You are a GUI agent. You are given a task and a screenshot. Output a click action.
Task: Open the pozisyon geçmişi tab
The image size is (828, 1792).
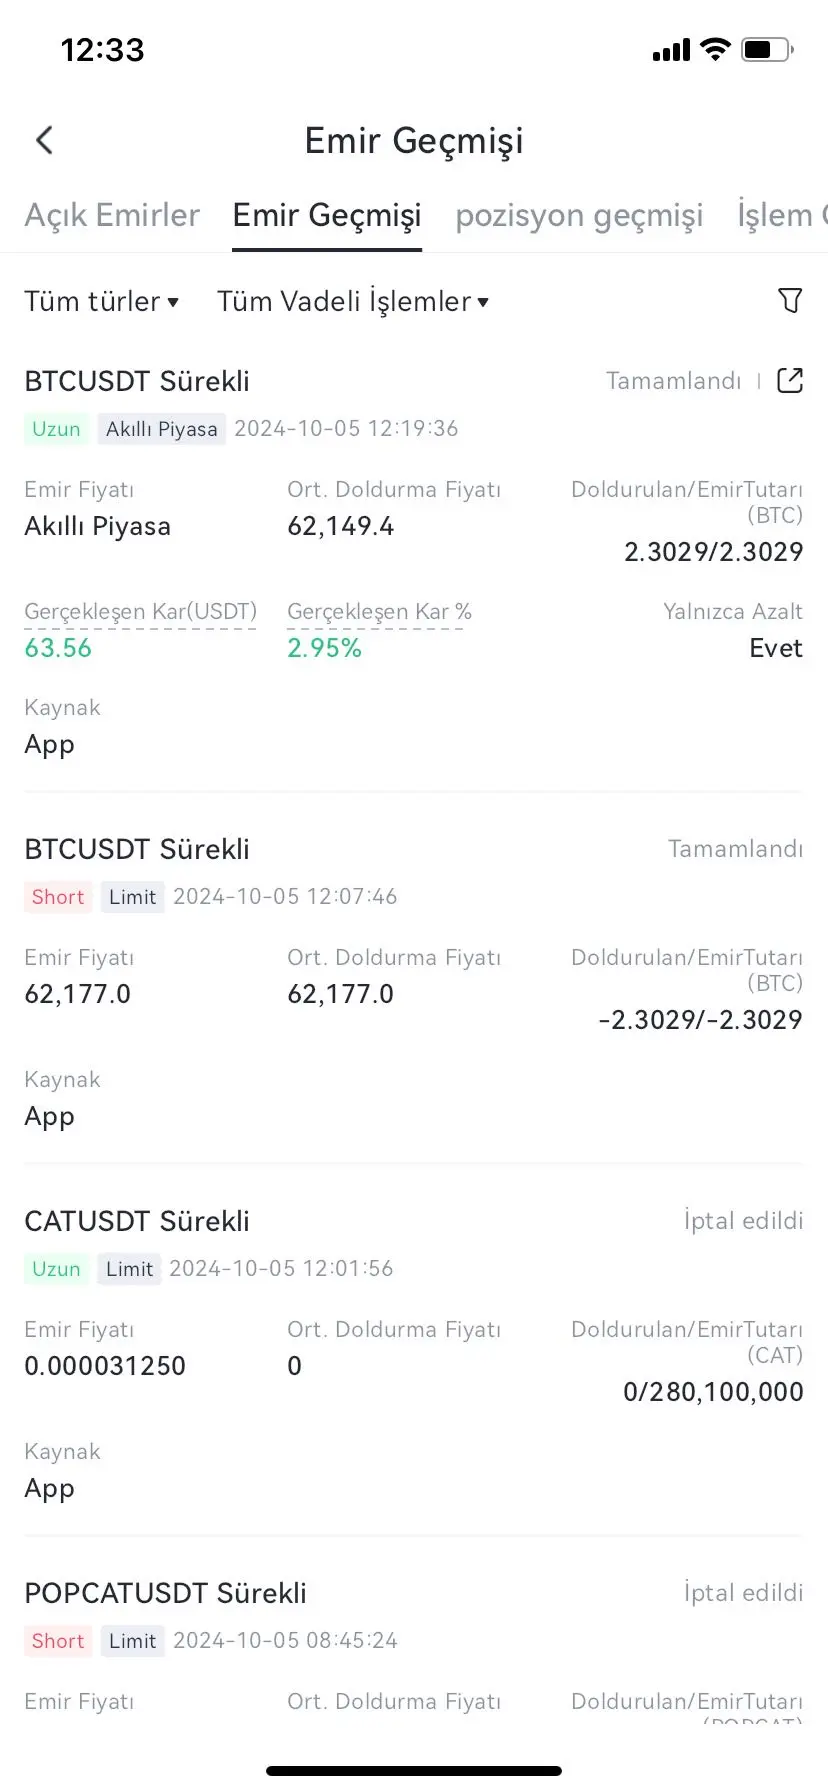[x=579, y=215]
